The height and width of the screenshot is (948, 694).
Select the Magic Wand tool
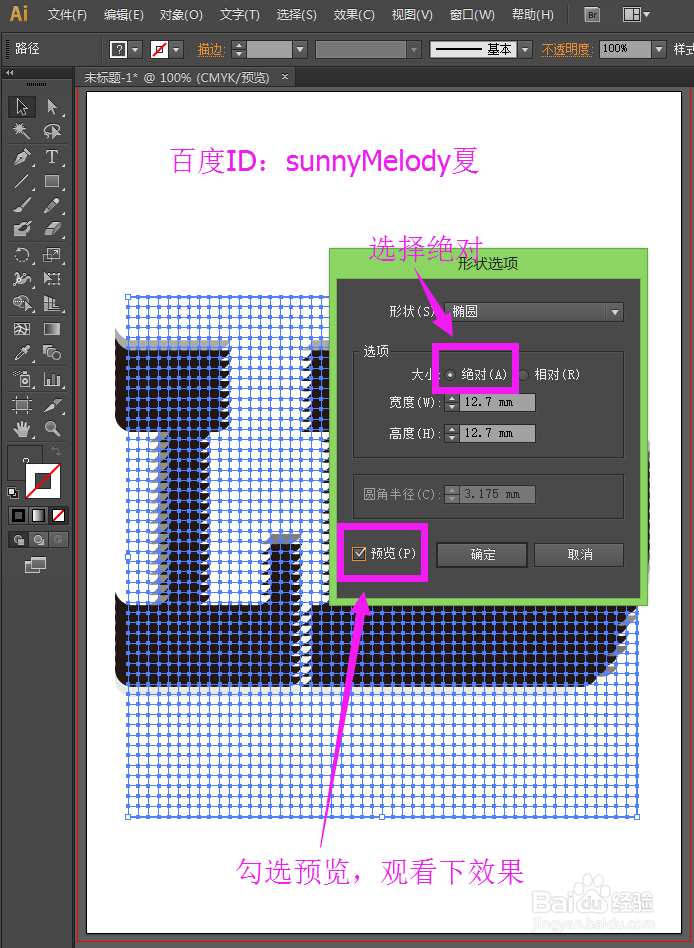tap(22, 131)
